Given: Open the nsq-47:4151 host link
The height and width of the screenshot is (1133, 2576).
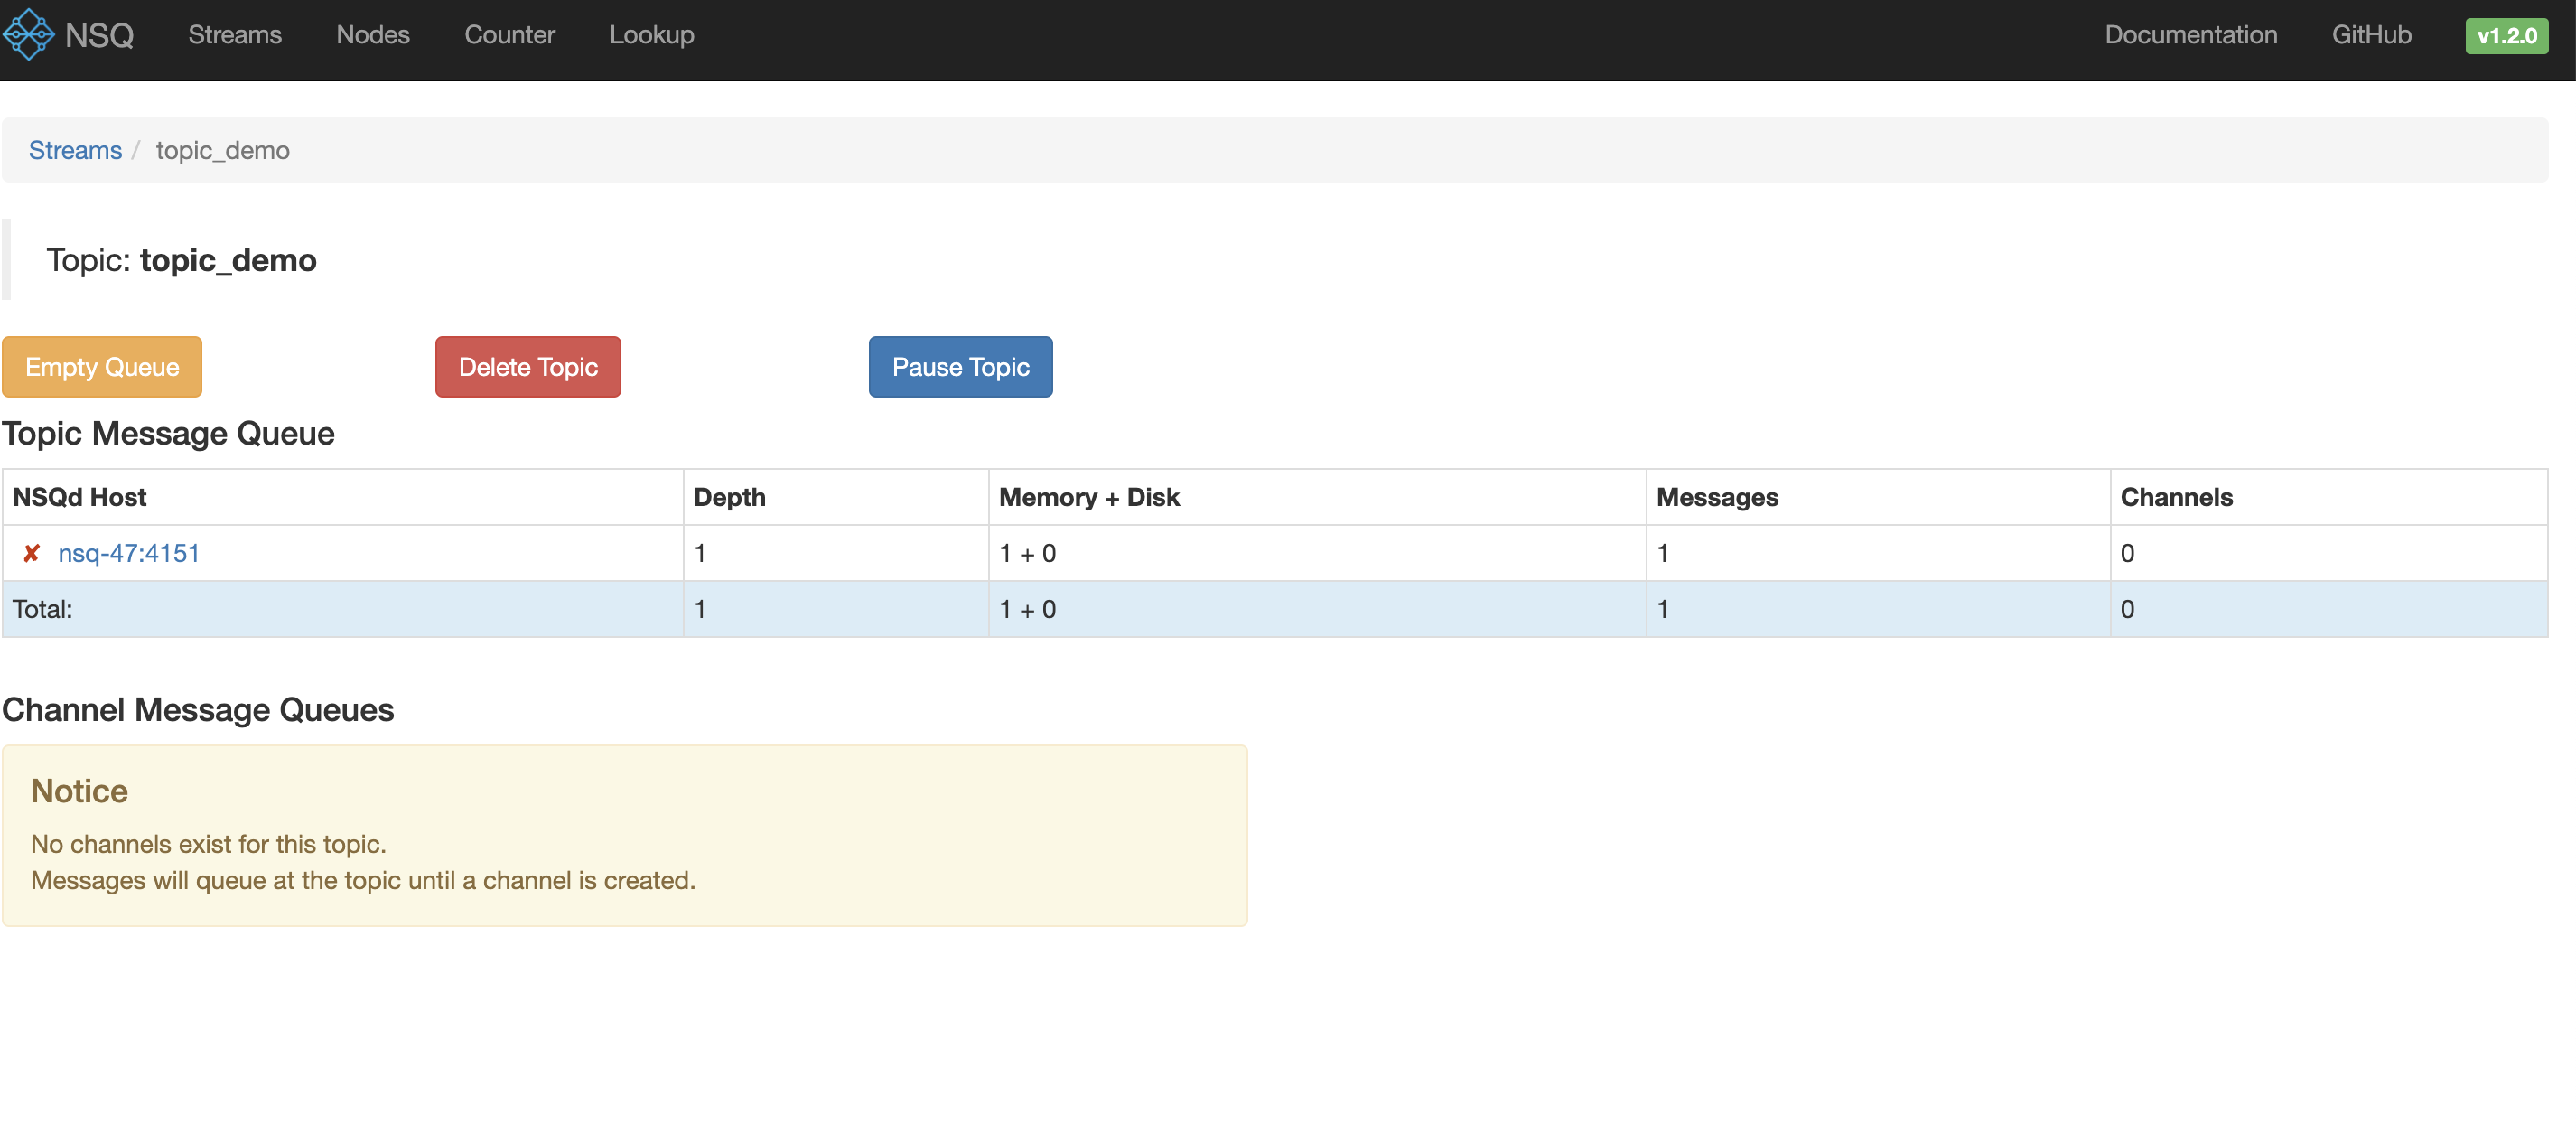Looking at the screenshot, I should click(129, 553).
